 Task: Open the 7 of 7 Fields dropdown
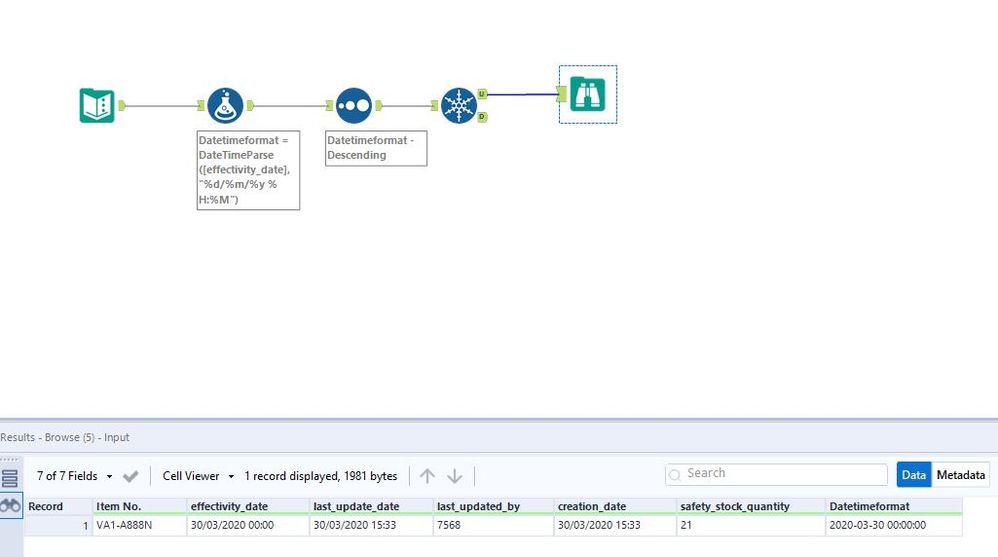74,476
